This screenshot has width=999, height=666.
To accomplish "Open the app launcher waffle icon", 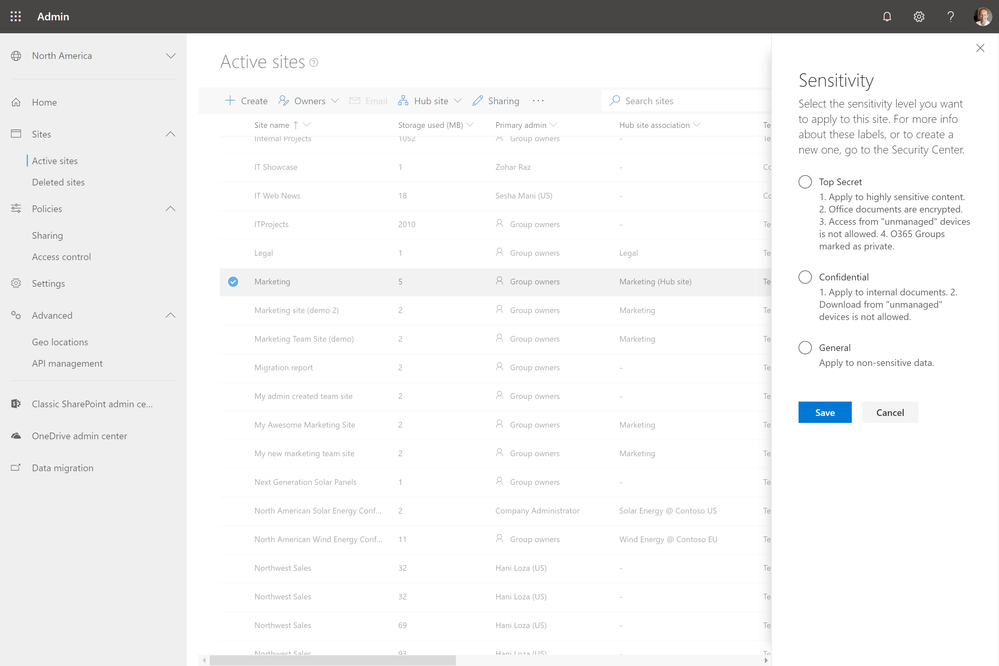I will click(x=15, y=17).
